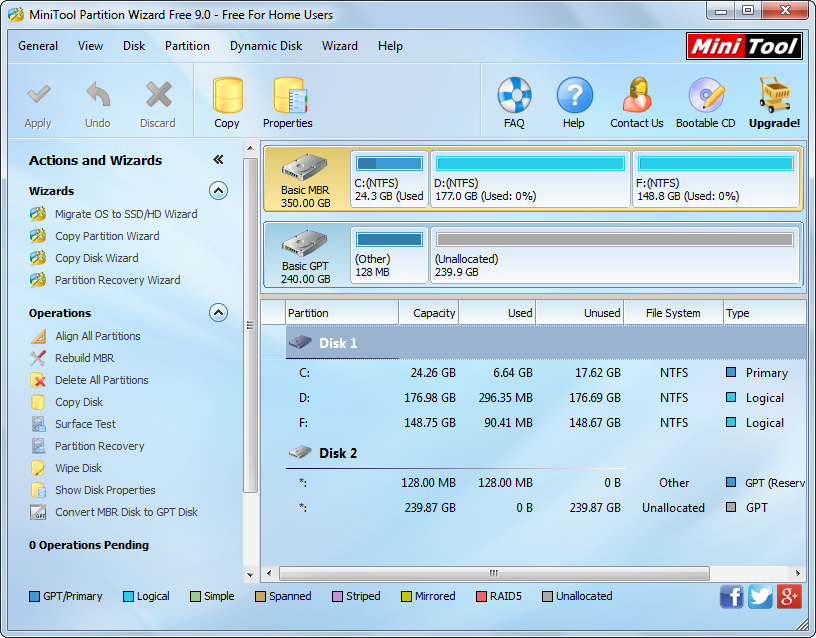Click the Undo arrow icon
Image resolution: width=816 pixels, height=638 pixels.
point(98,95)
